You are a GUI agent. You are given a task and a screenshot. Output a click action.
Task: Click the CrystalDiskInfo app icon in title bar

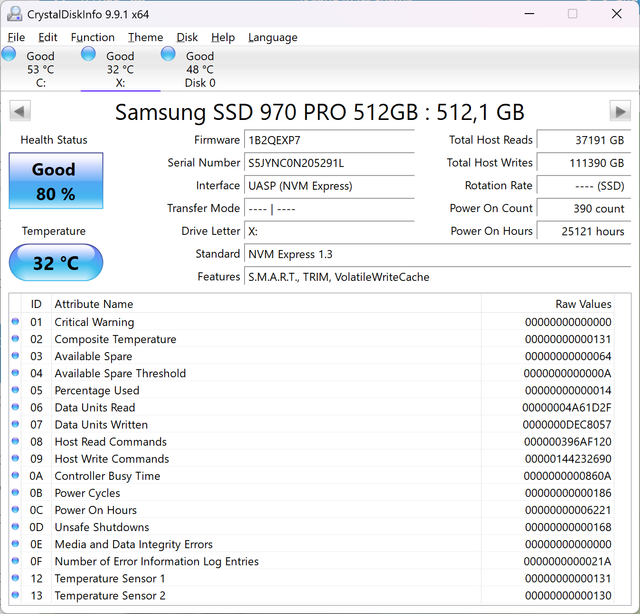(14, 14)
